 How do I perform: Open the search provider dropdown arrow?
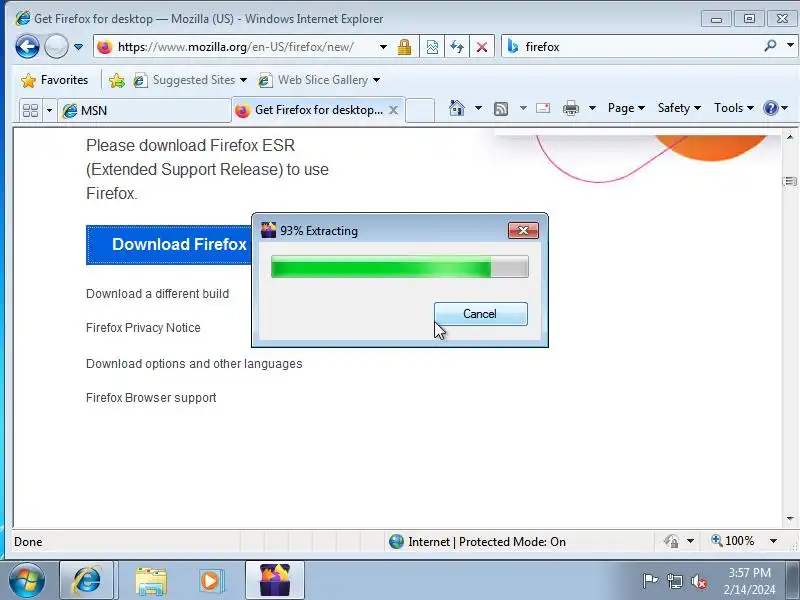[x=790, y=46]
